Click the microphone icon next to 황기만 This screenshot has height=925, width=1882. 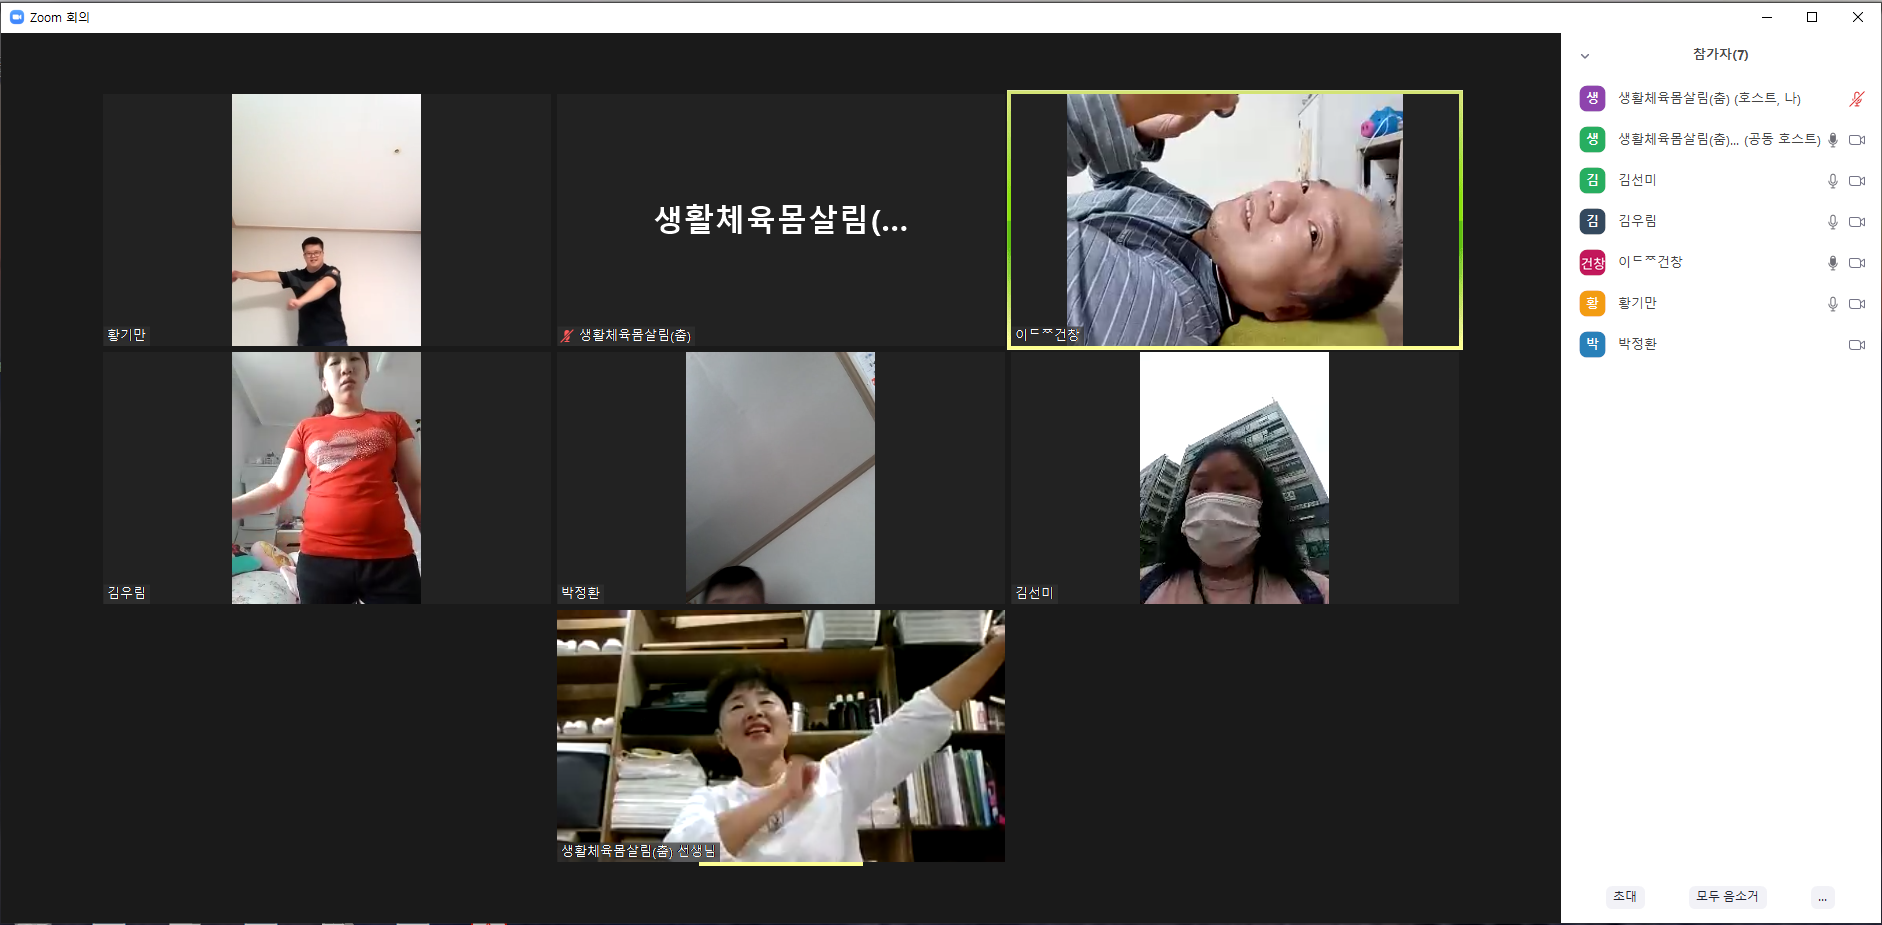[x=1833, y=304]
